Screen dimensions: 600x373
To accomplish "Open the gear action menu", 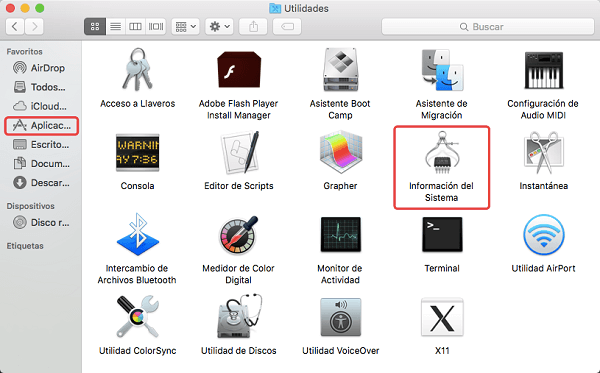I will [219, 26].
